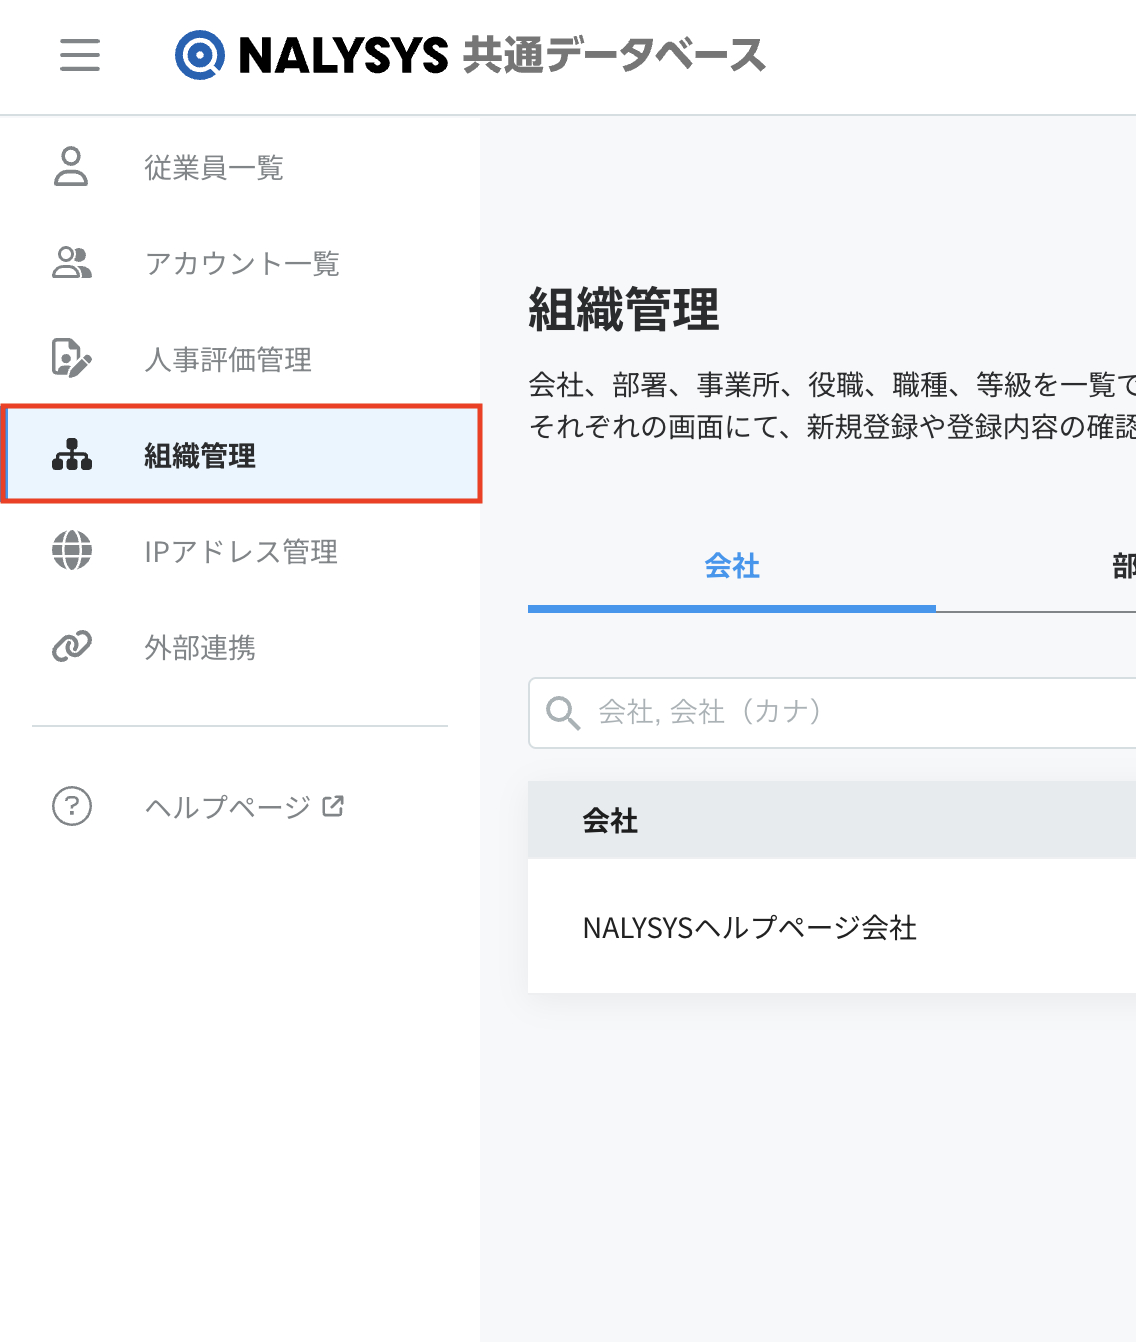This screenshot has height=1342, width=1136.
Task: Click the 会社 column header
Action: coord(610,821)
